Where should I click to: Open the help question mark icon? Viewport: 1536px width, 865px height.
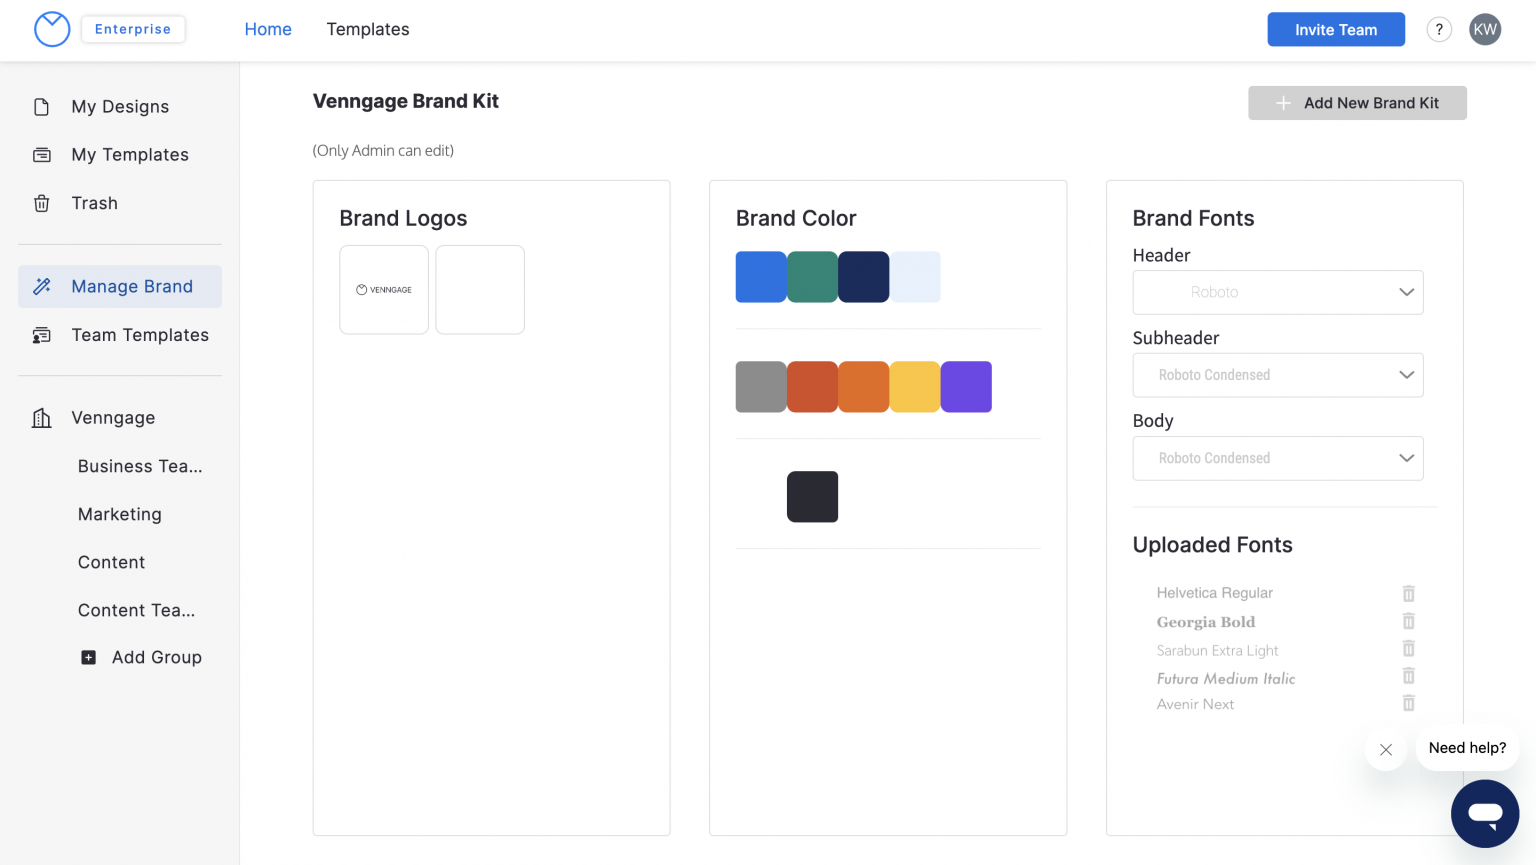(x=1438, y=30)
